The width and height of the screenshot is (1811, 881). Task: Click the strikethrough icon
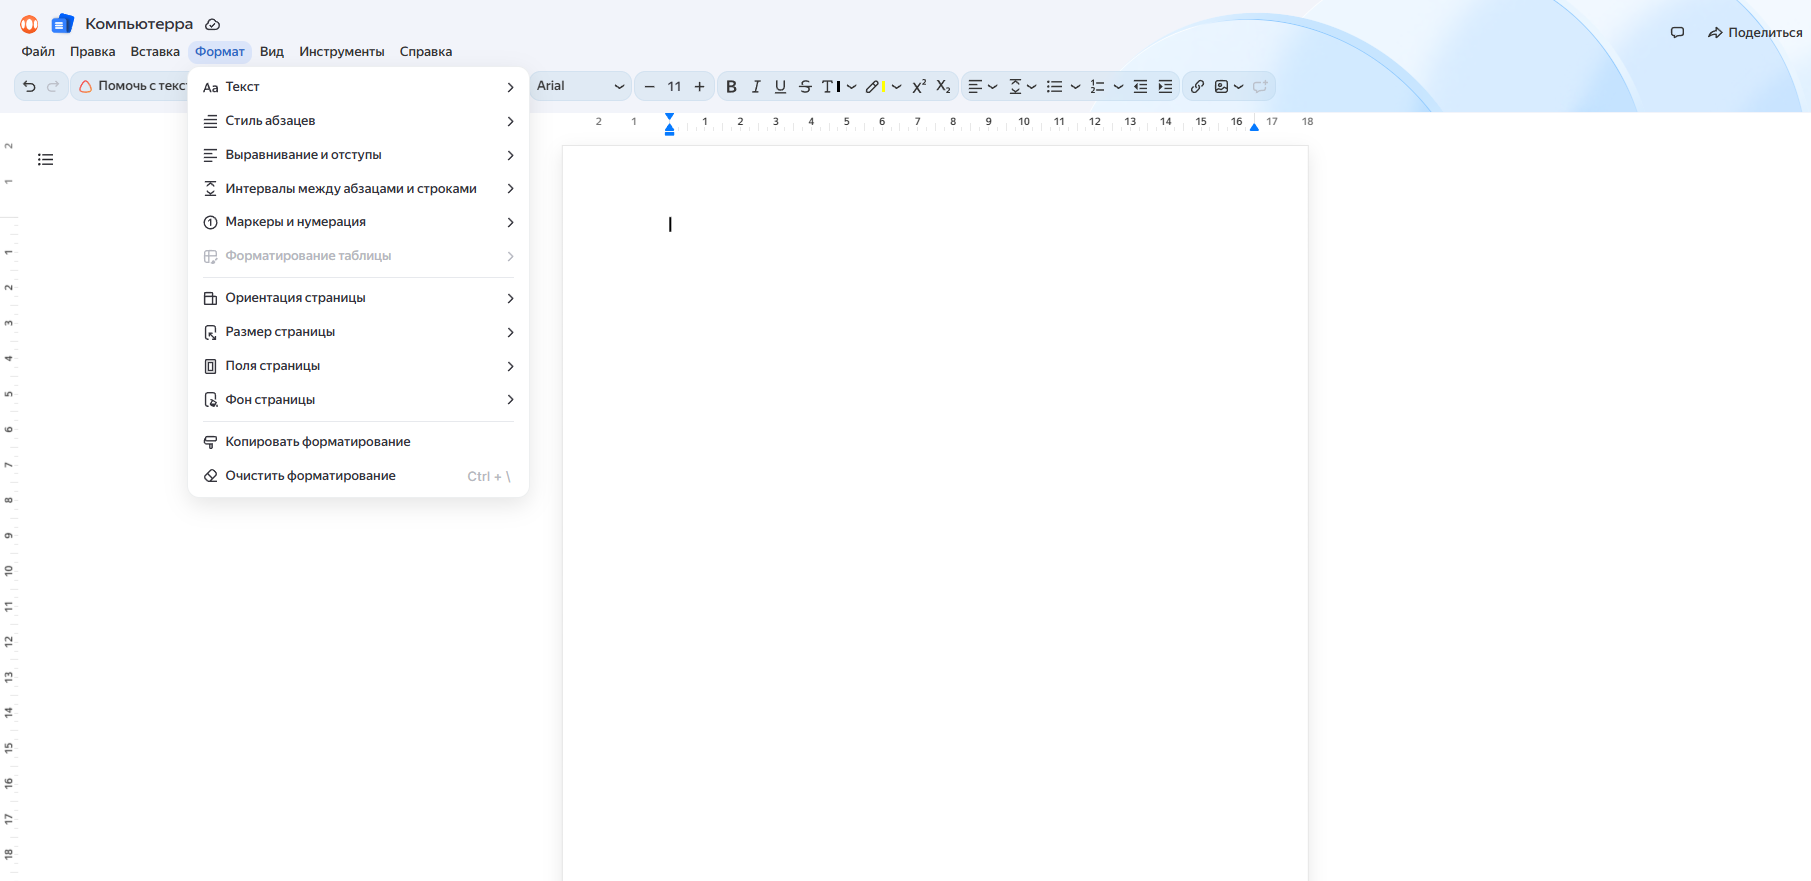[x=805, y=87]
